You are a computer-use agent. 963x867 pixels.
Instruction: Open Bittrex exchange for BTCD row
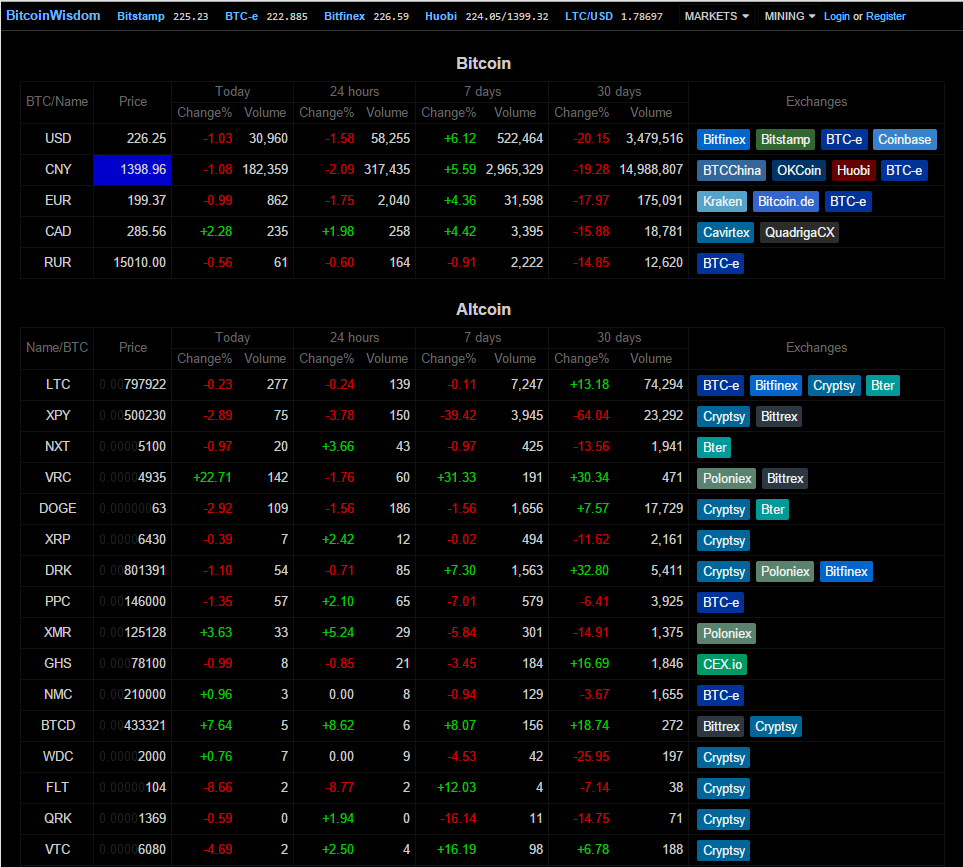click(720, 726)
